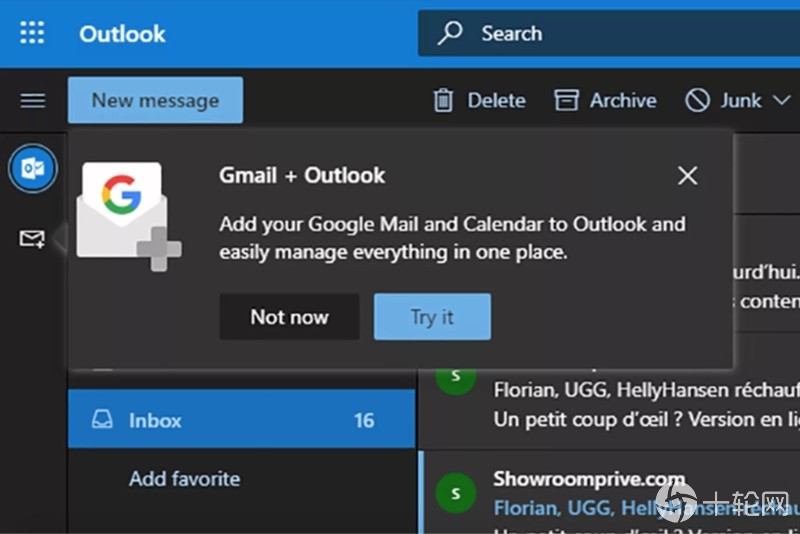
Task: Open the Inbox folder
Action: coord(242,419)
